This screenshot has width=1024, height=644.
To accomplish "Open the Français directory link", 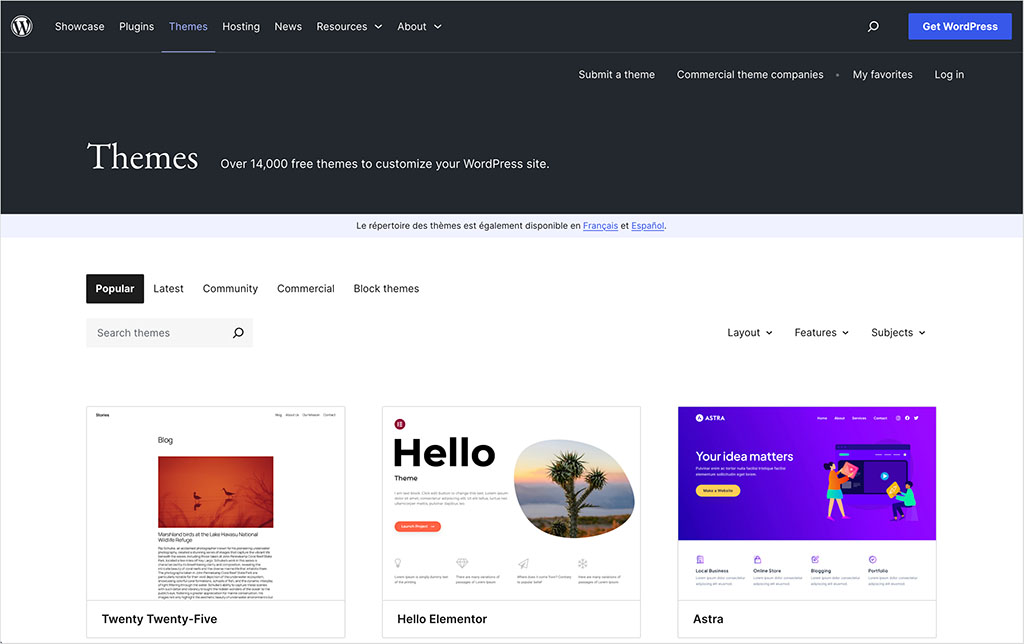I will click(x=600, y=225).
